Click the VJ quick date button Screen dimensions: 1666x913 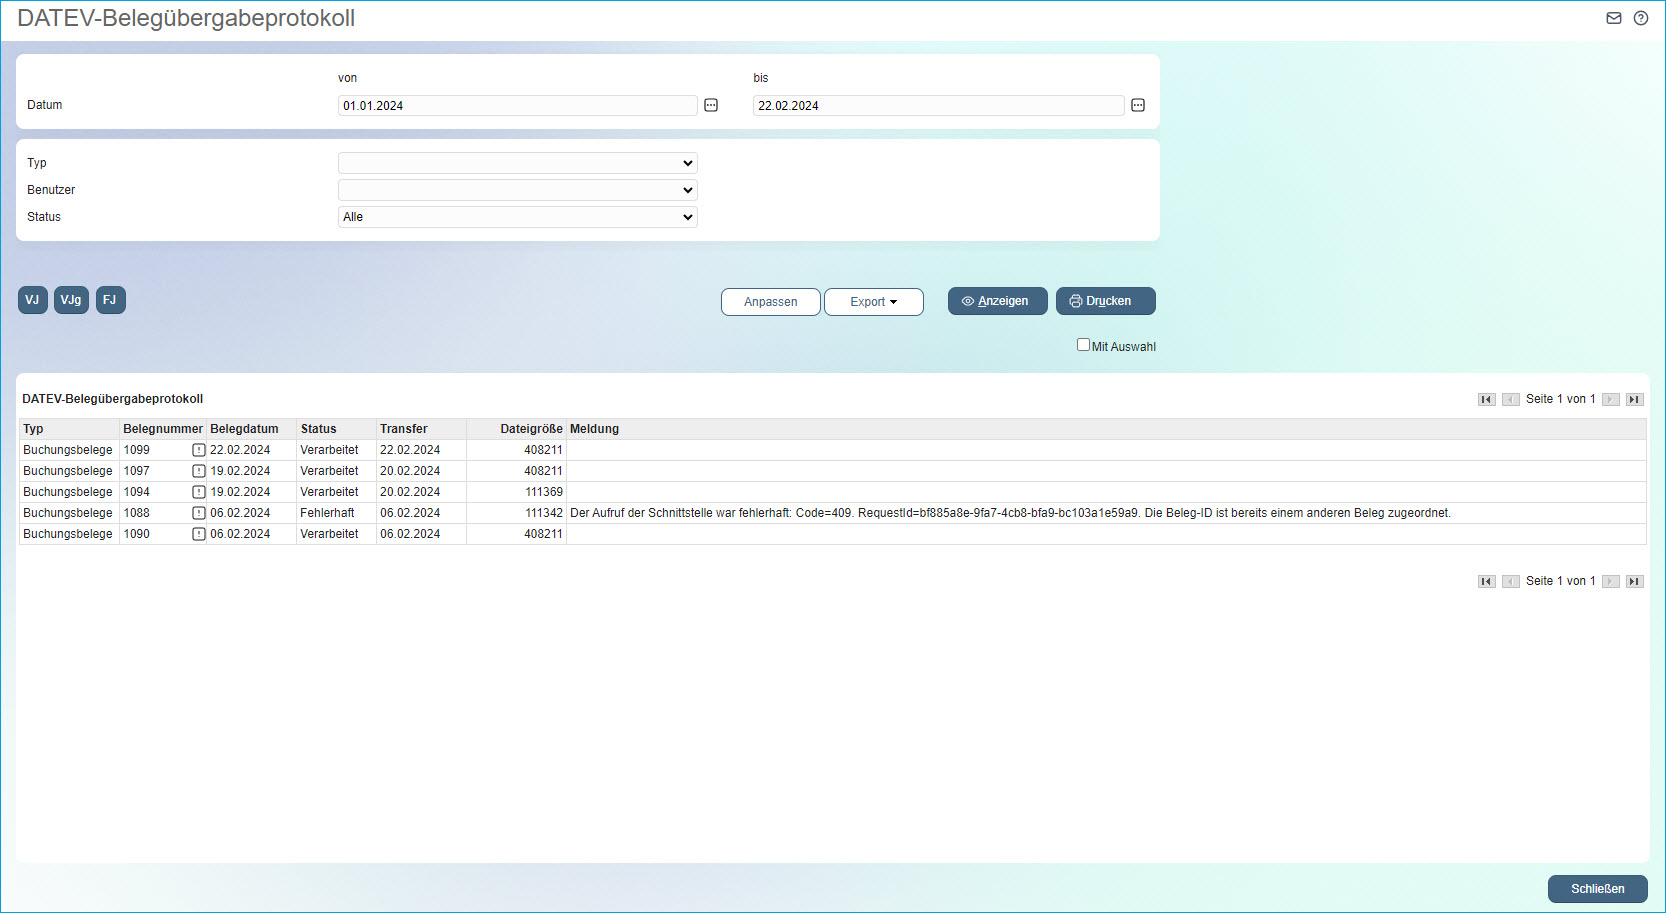(33, 300)
